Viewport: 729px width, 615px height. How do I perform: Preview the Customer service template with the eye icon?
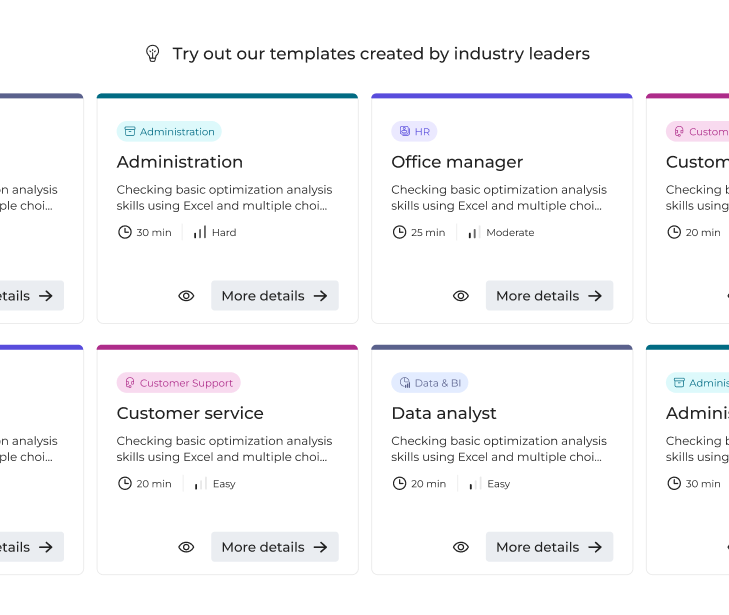click(x=186, y=547)
